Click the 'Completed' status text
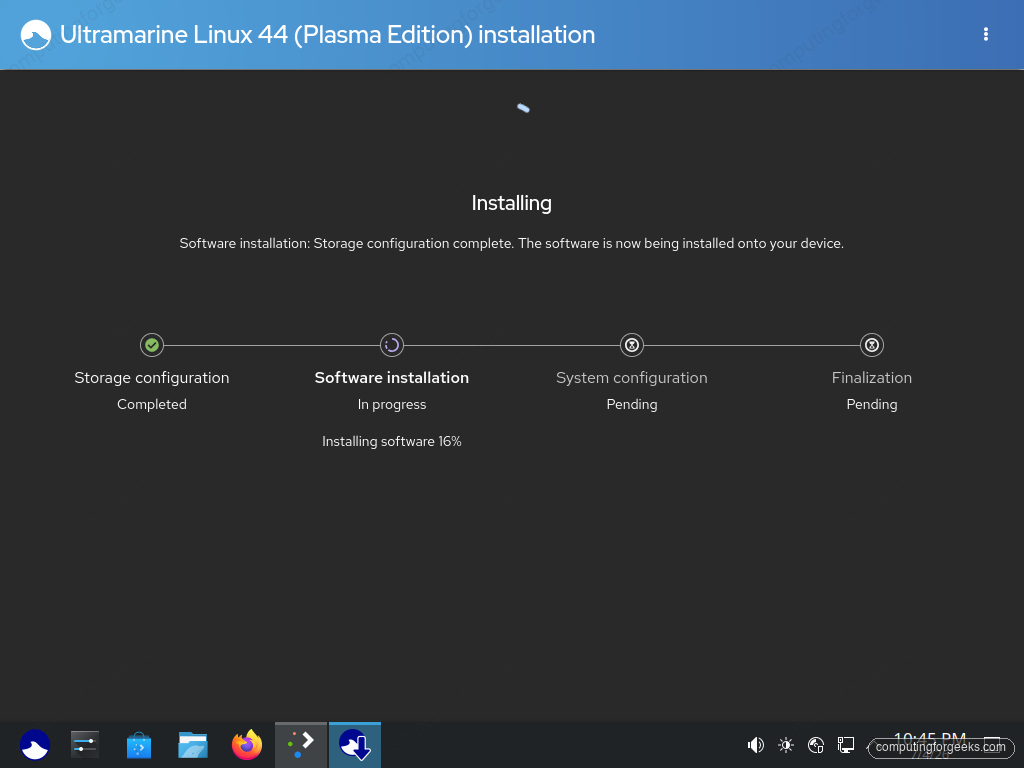1024x768 pixels. pos(152,404)
